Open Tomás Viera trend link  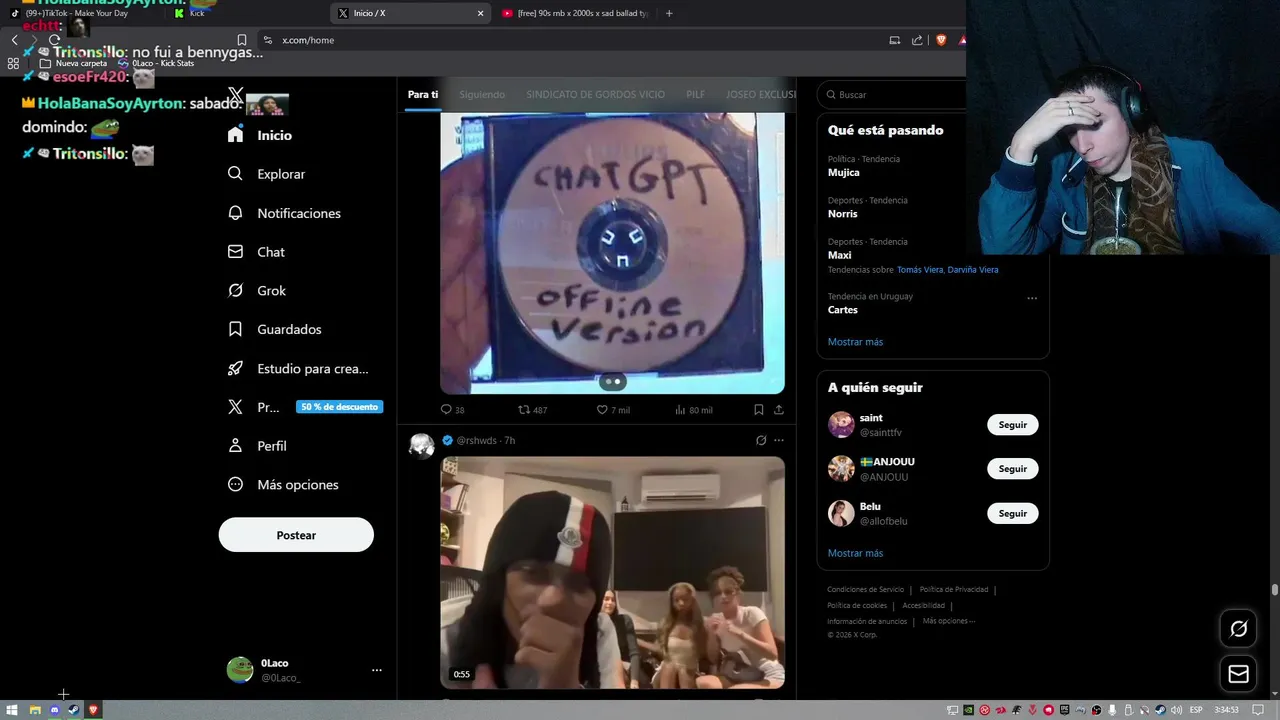[920, 270]
